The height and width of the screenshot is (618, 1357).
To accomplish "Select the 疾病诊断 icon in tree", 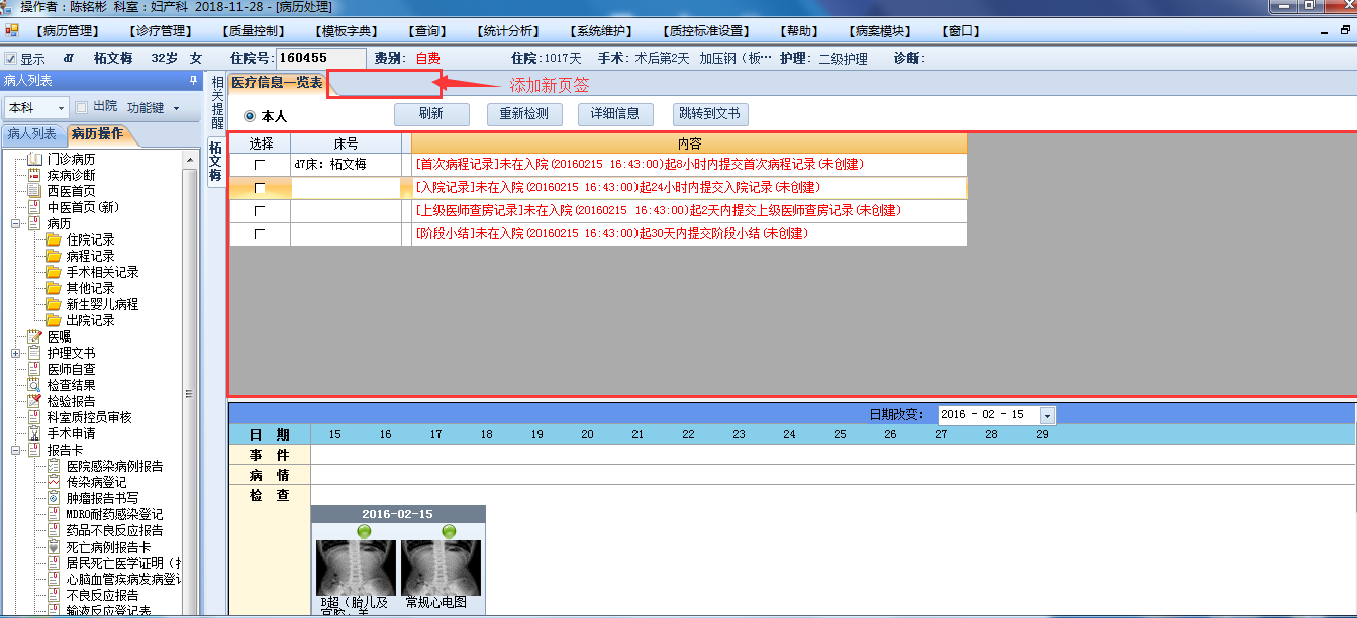I will coord(34,176).
